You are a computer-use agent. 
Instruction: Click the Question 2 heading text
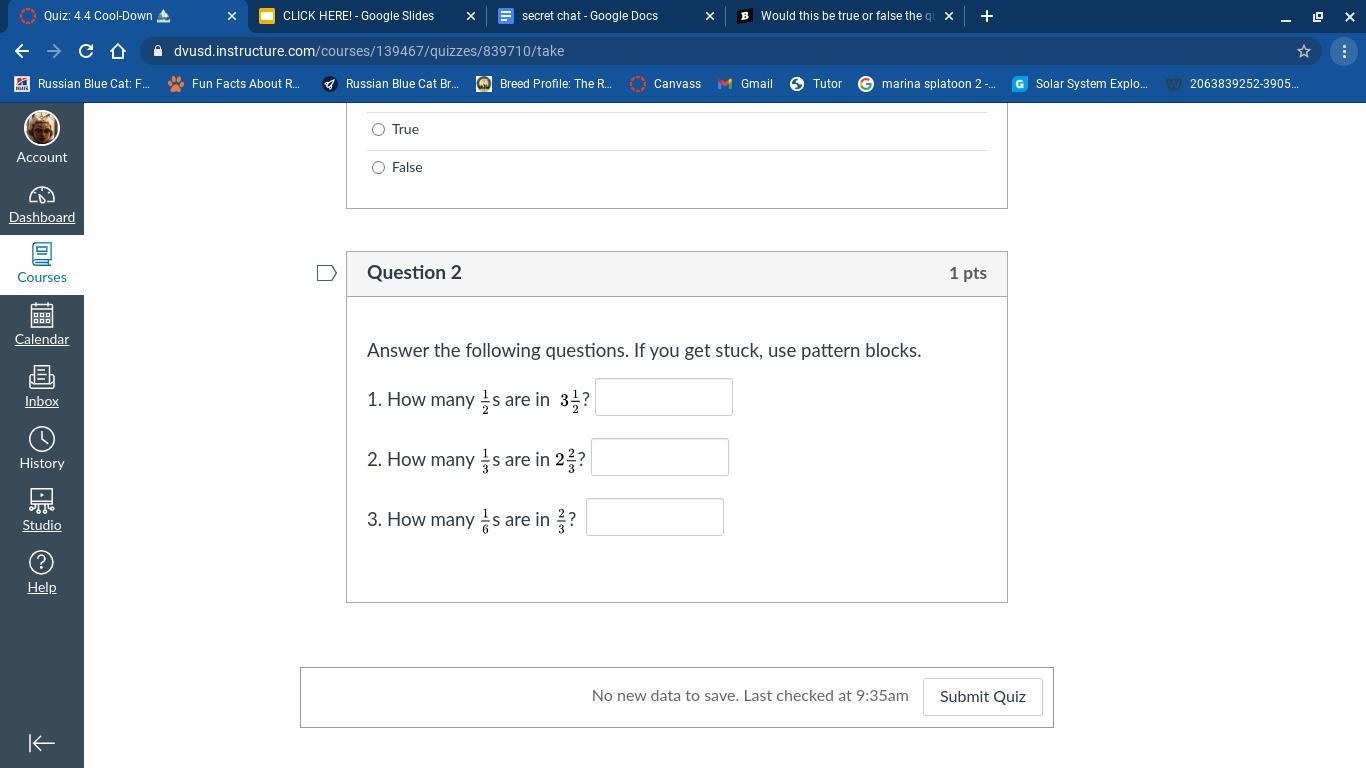pyautogui.click(x=414, y=273)
